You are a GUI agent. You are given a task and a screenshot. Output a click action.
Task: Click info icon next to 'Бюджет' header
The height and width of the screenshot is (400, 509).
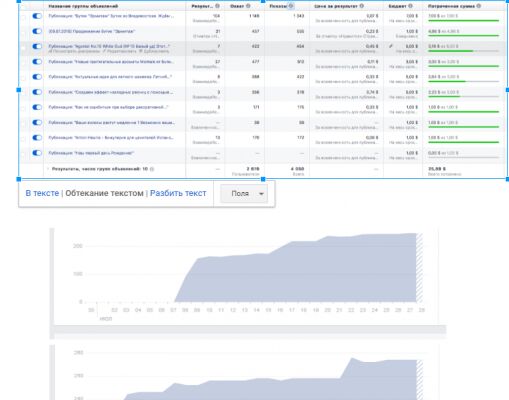[410, 6]
